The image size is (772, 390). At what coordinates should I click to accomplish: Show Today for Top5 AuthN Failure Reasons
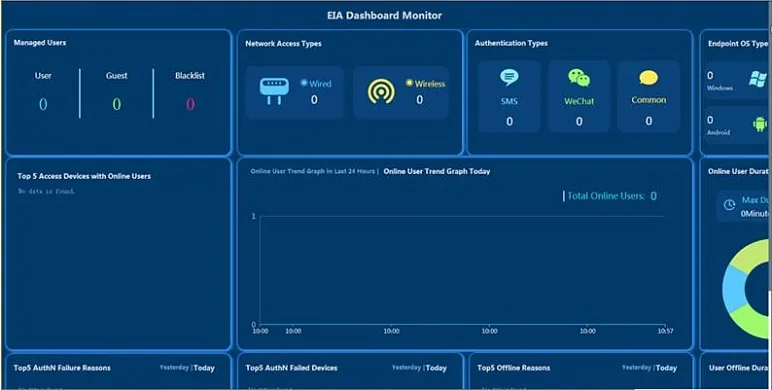pyautogui.click(x=204, y=368)
